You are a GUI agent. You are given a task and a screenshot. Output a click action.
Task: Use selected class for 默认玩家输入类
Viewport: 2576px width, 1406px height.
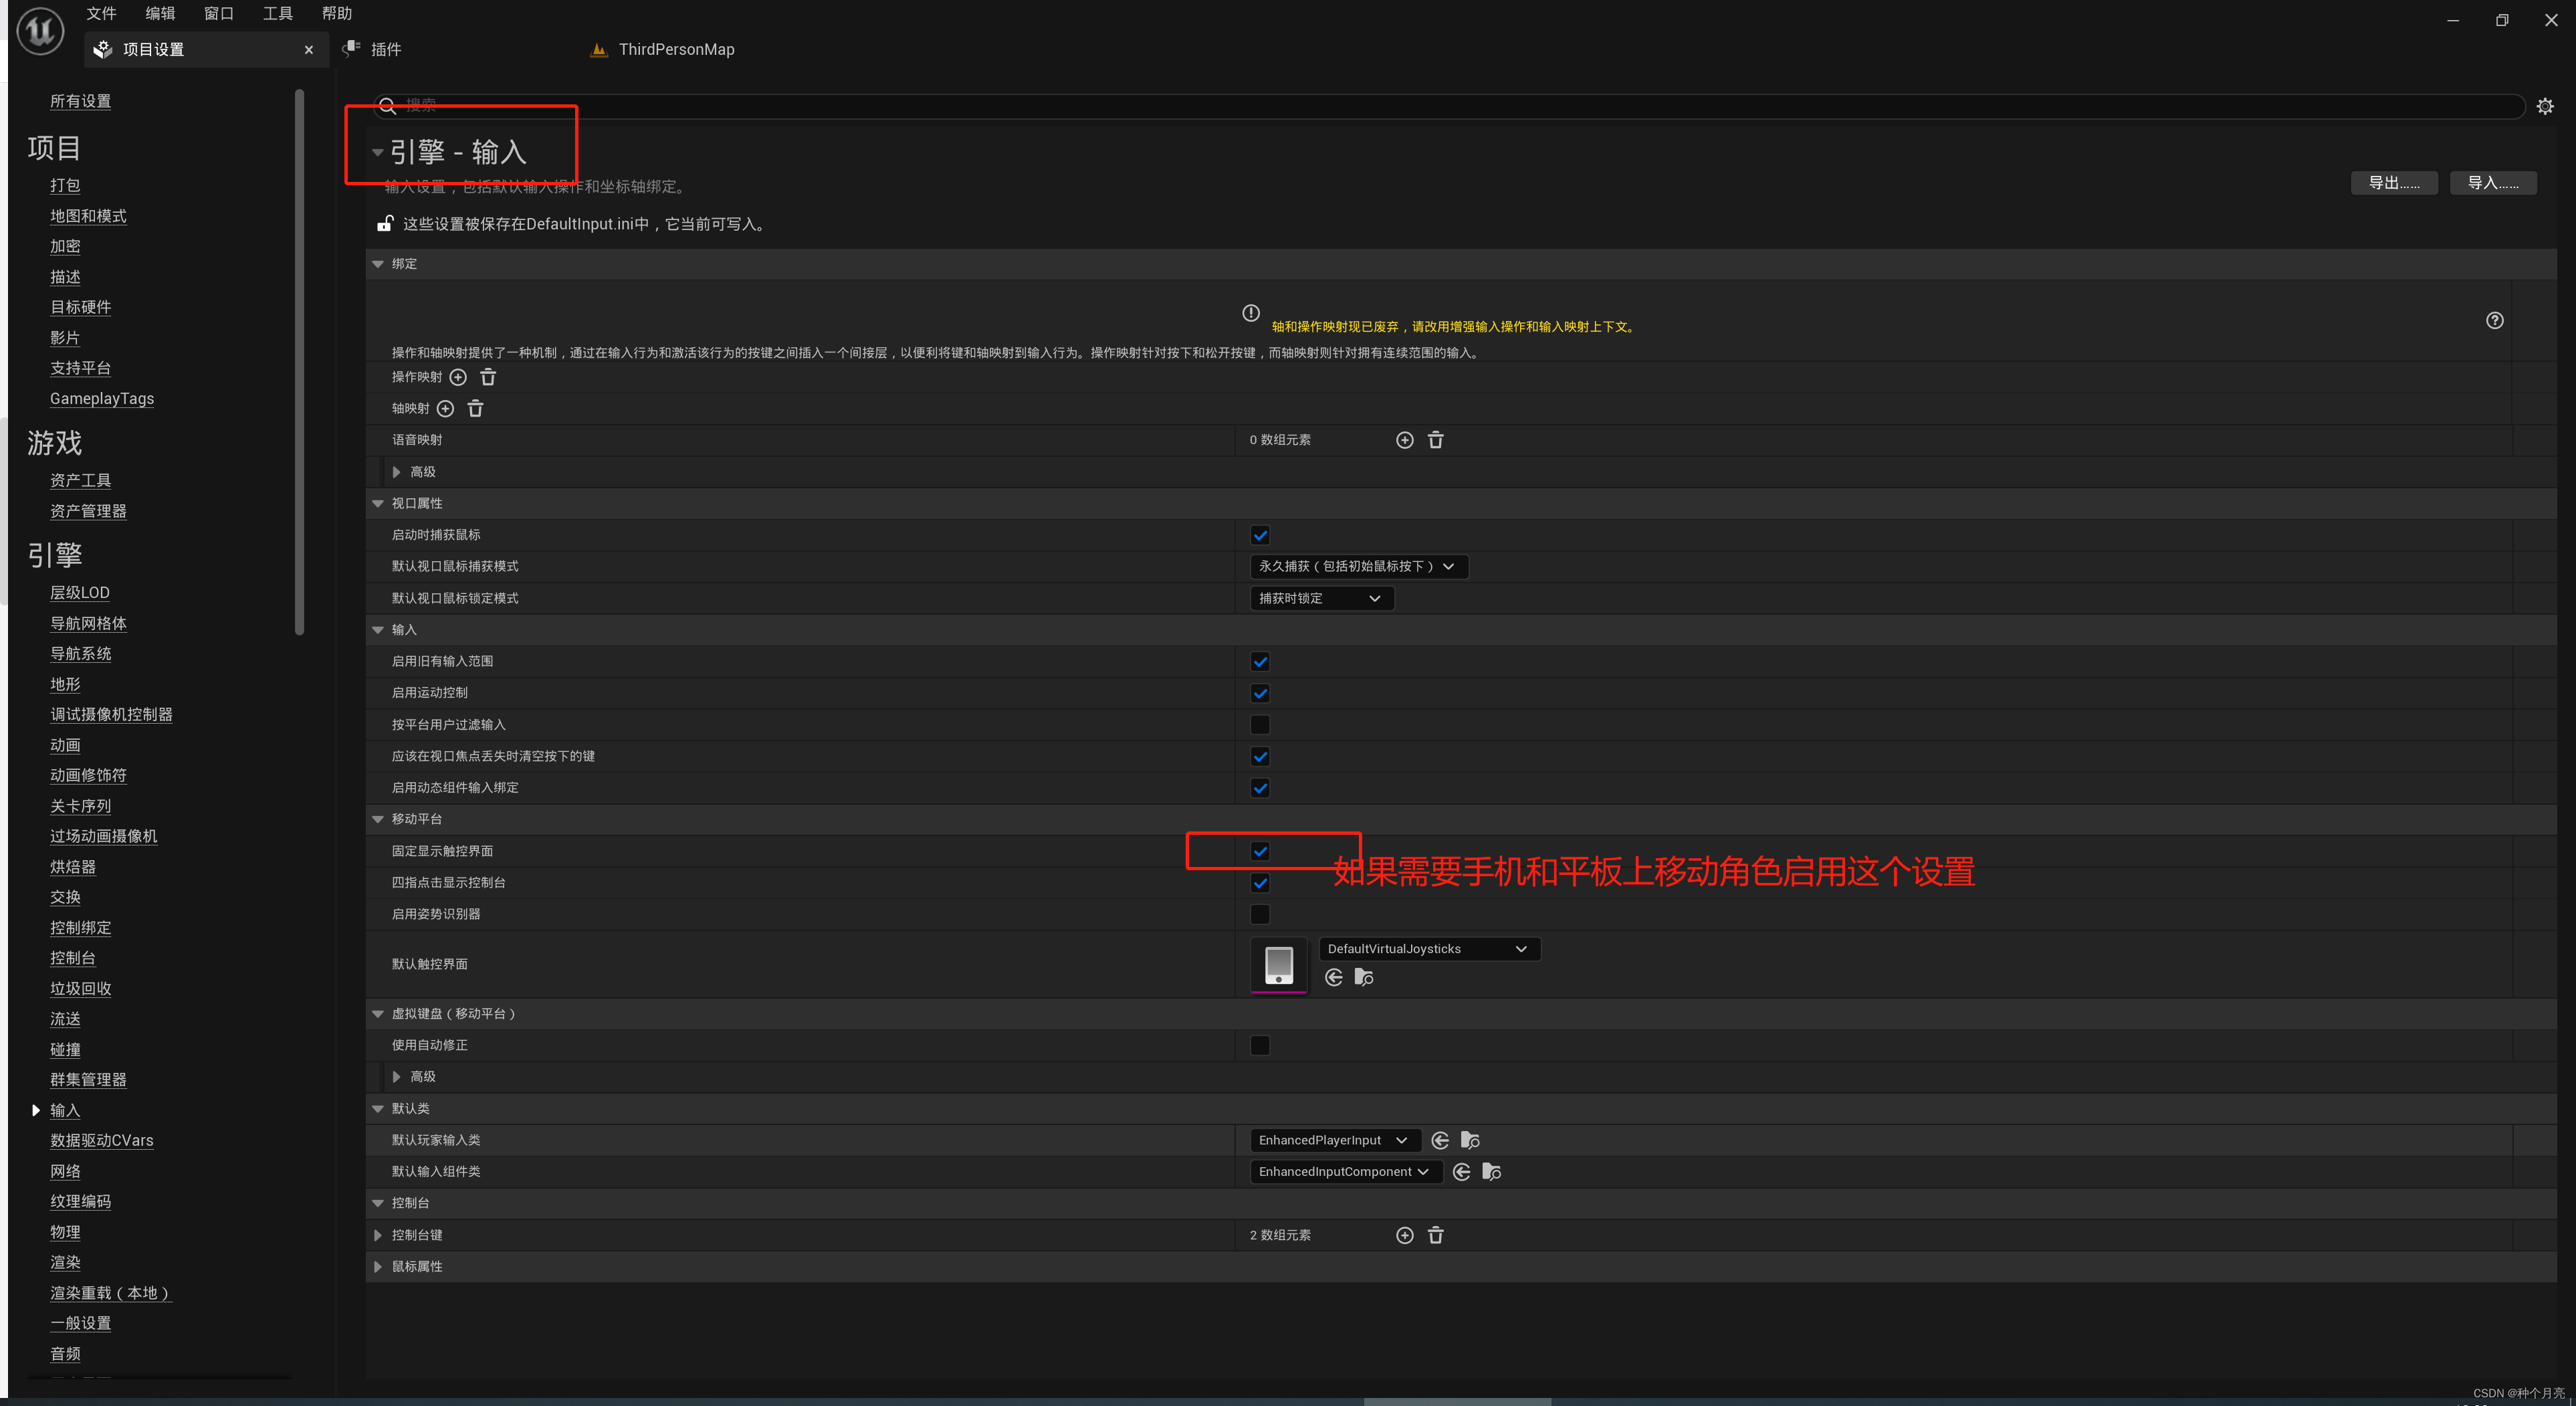tap(1440, 1140)
